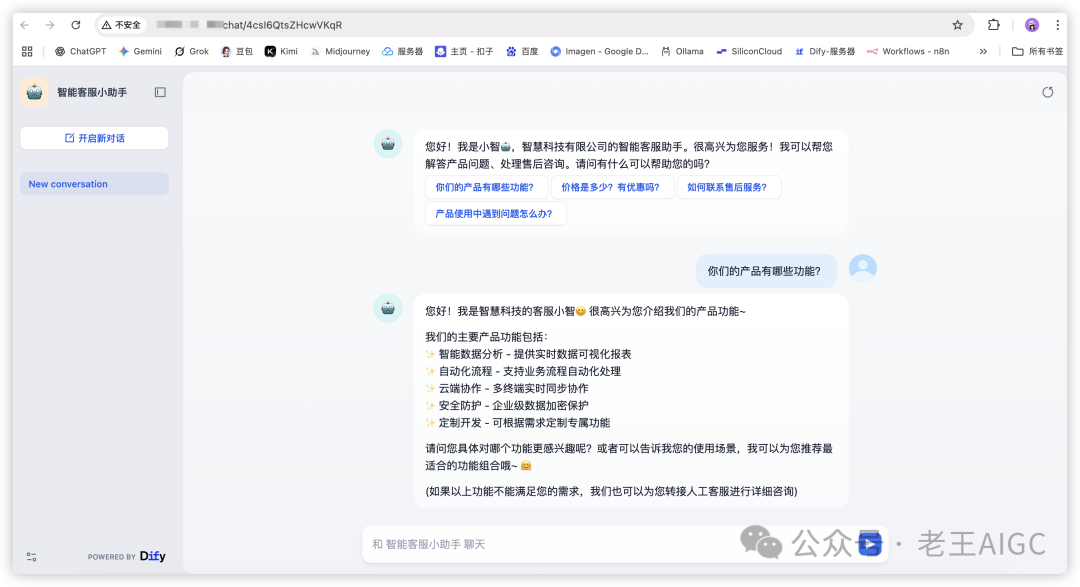Open the ChatGPT bookmark
Image resolution: width=1080 pixels, height=587 pixels.
point(81,51)
